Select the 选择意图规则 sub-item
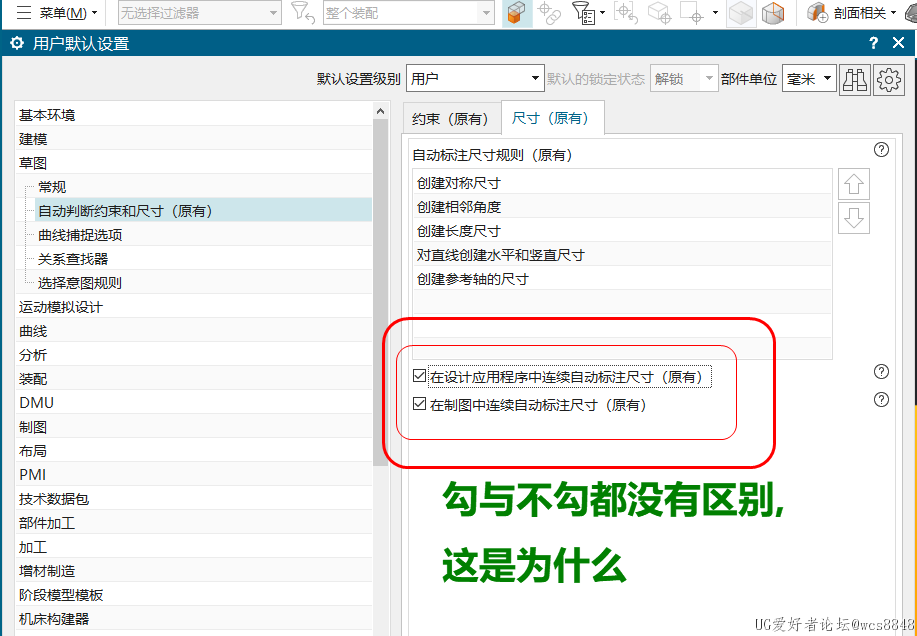Viewport: 917px width, 636px height. tap(204, 283)
